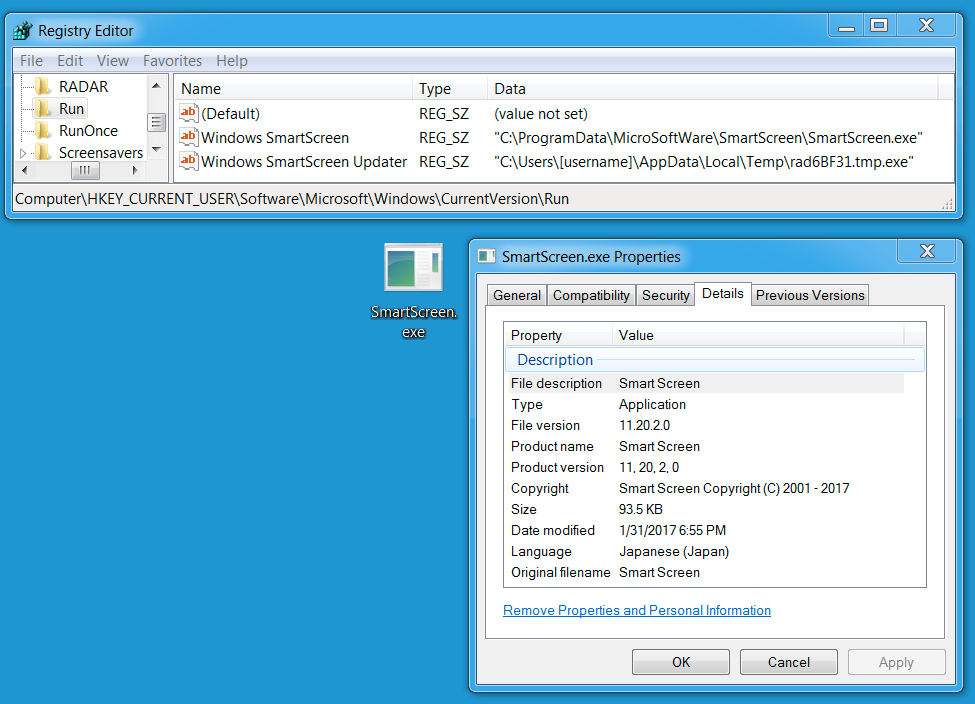The width and height of the screenshot is (975, 704).
Task: Switch to the Security tab
Action: tap(665, 295)
